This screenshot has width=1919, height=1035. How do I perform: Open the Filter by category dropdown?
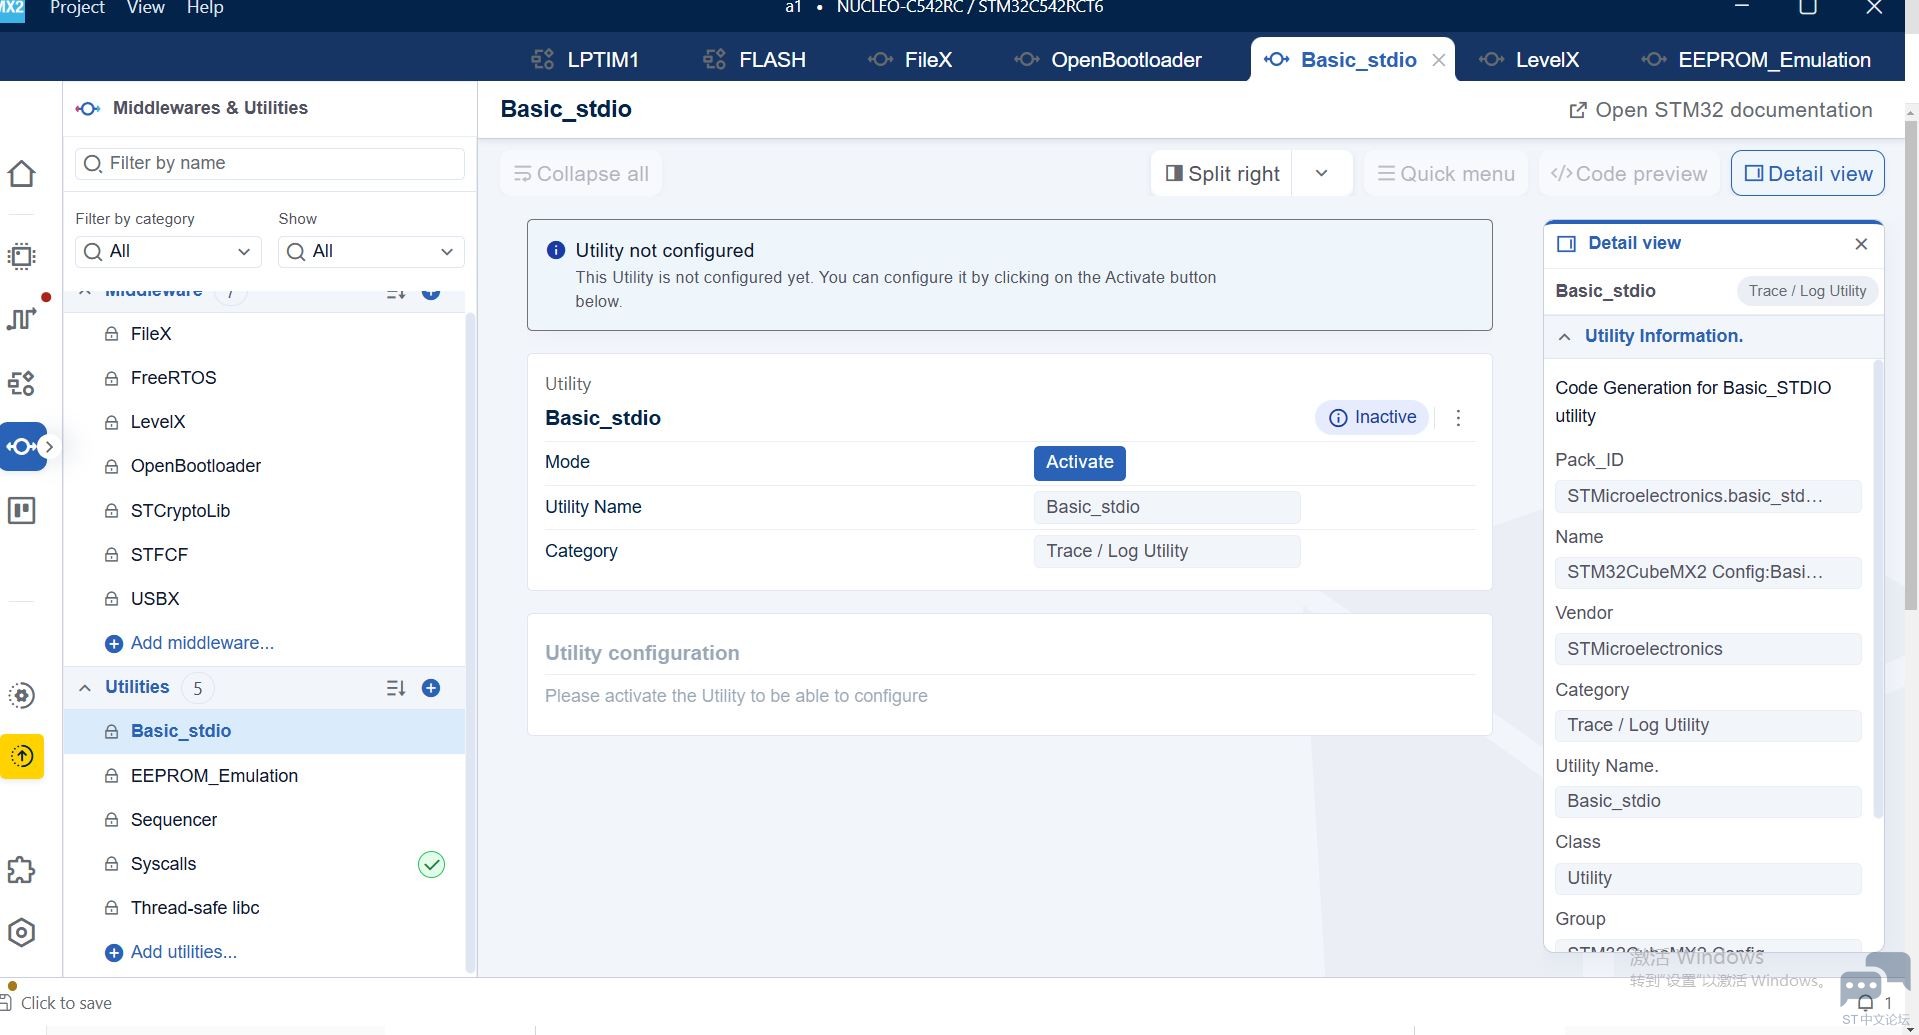click(168, 251)
